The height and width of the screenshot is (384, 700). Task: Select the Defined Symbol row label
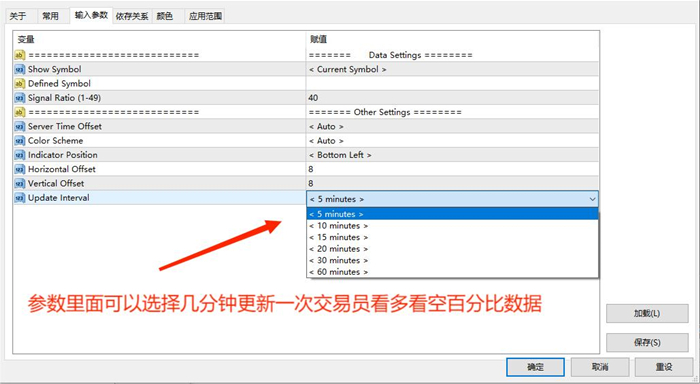[59, 83]
